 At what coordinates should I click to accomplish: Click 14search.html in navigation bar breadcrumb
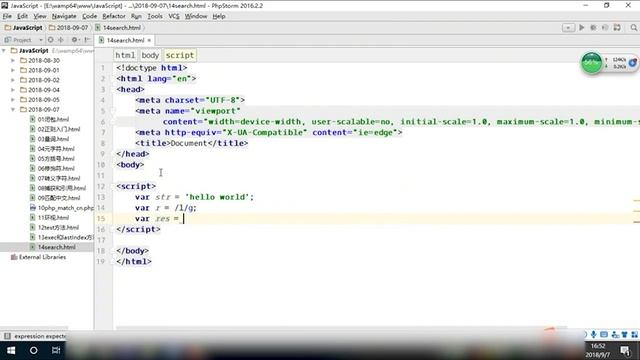click(x=118, y=28)
